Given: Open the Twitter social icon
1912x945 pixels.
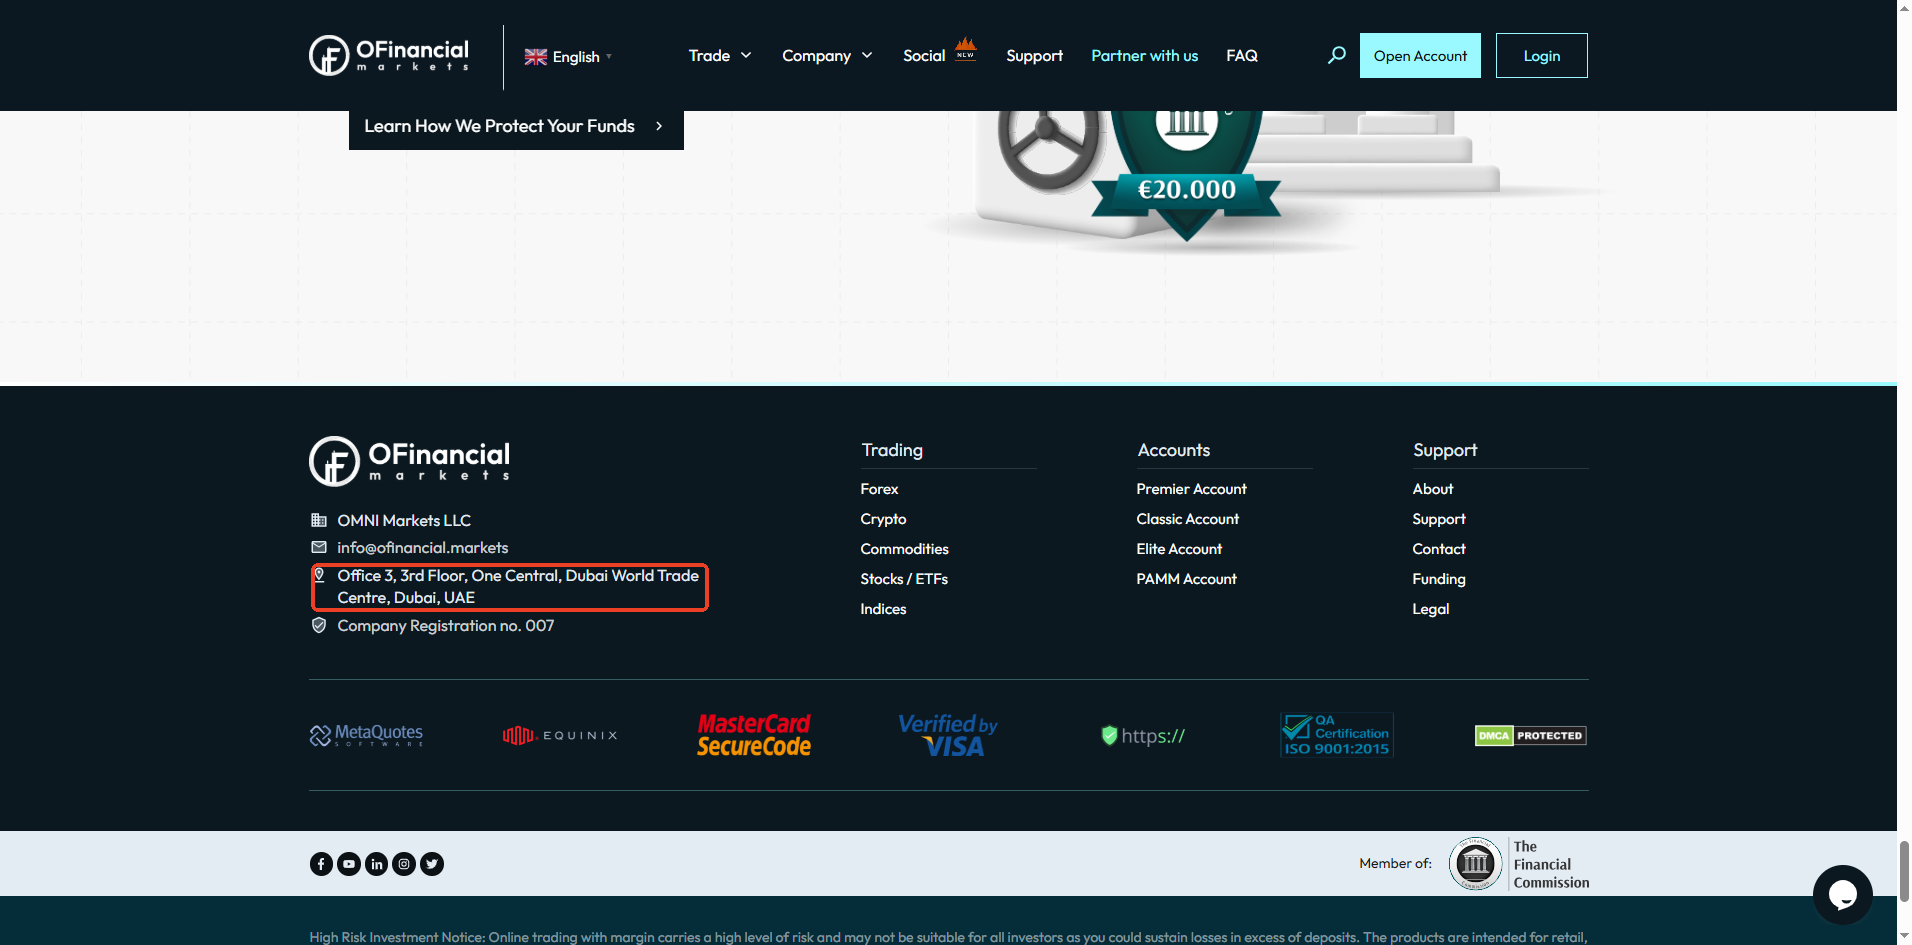Looking at the screenshot, I should pos(432,864).
